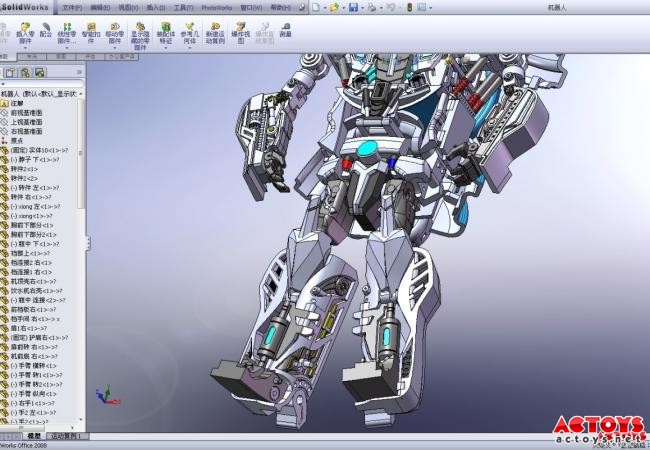Select 前视基准面 in the feature tree
Screen dimensions: 650x450
pos(27,112)
